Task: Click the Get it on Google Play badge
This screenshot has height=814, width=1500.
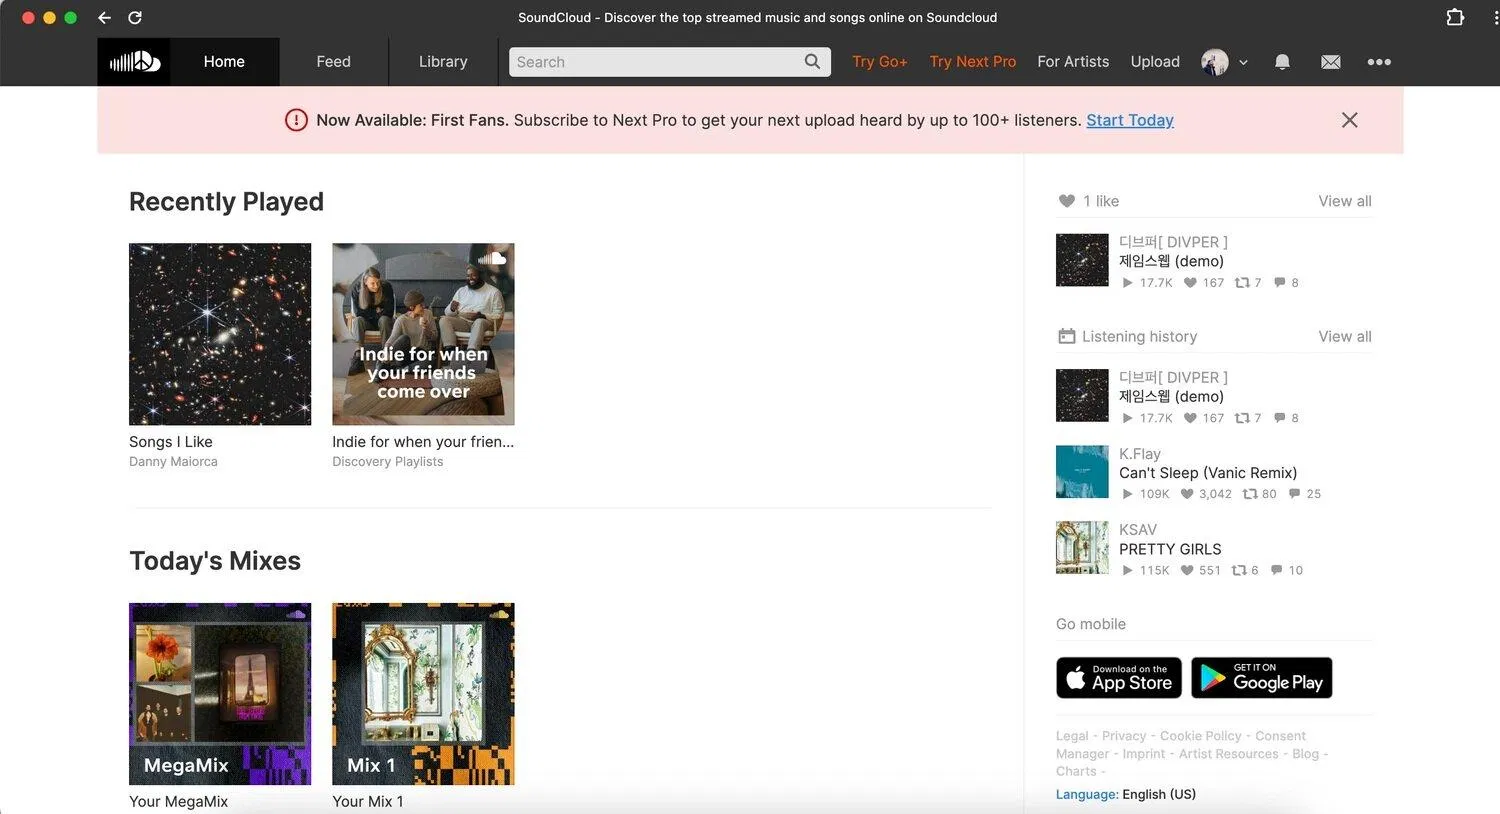Action: [1261, 678]
